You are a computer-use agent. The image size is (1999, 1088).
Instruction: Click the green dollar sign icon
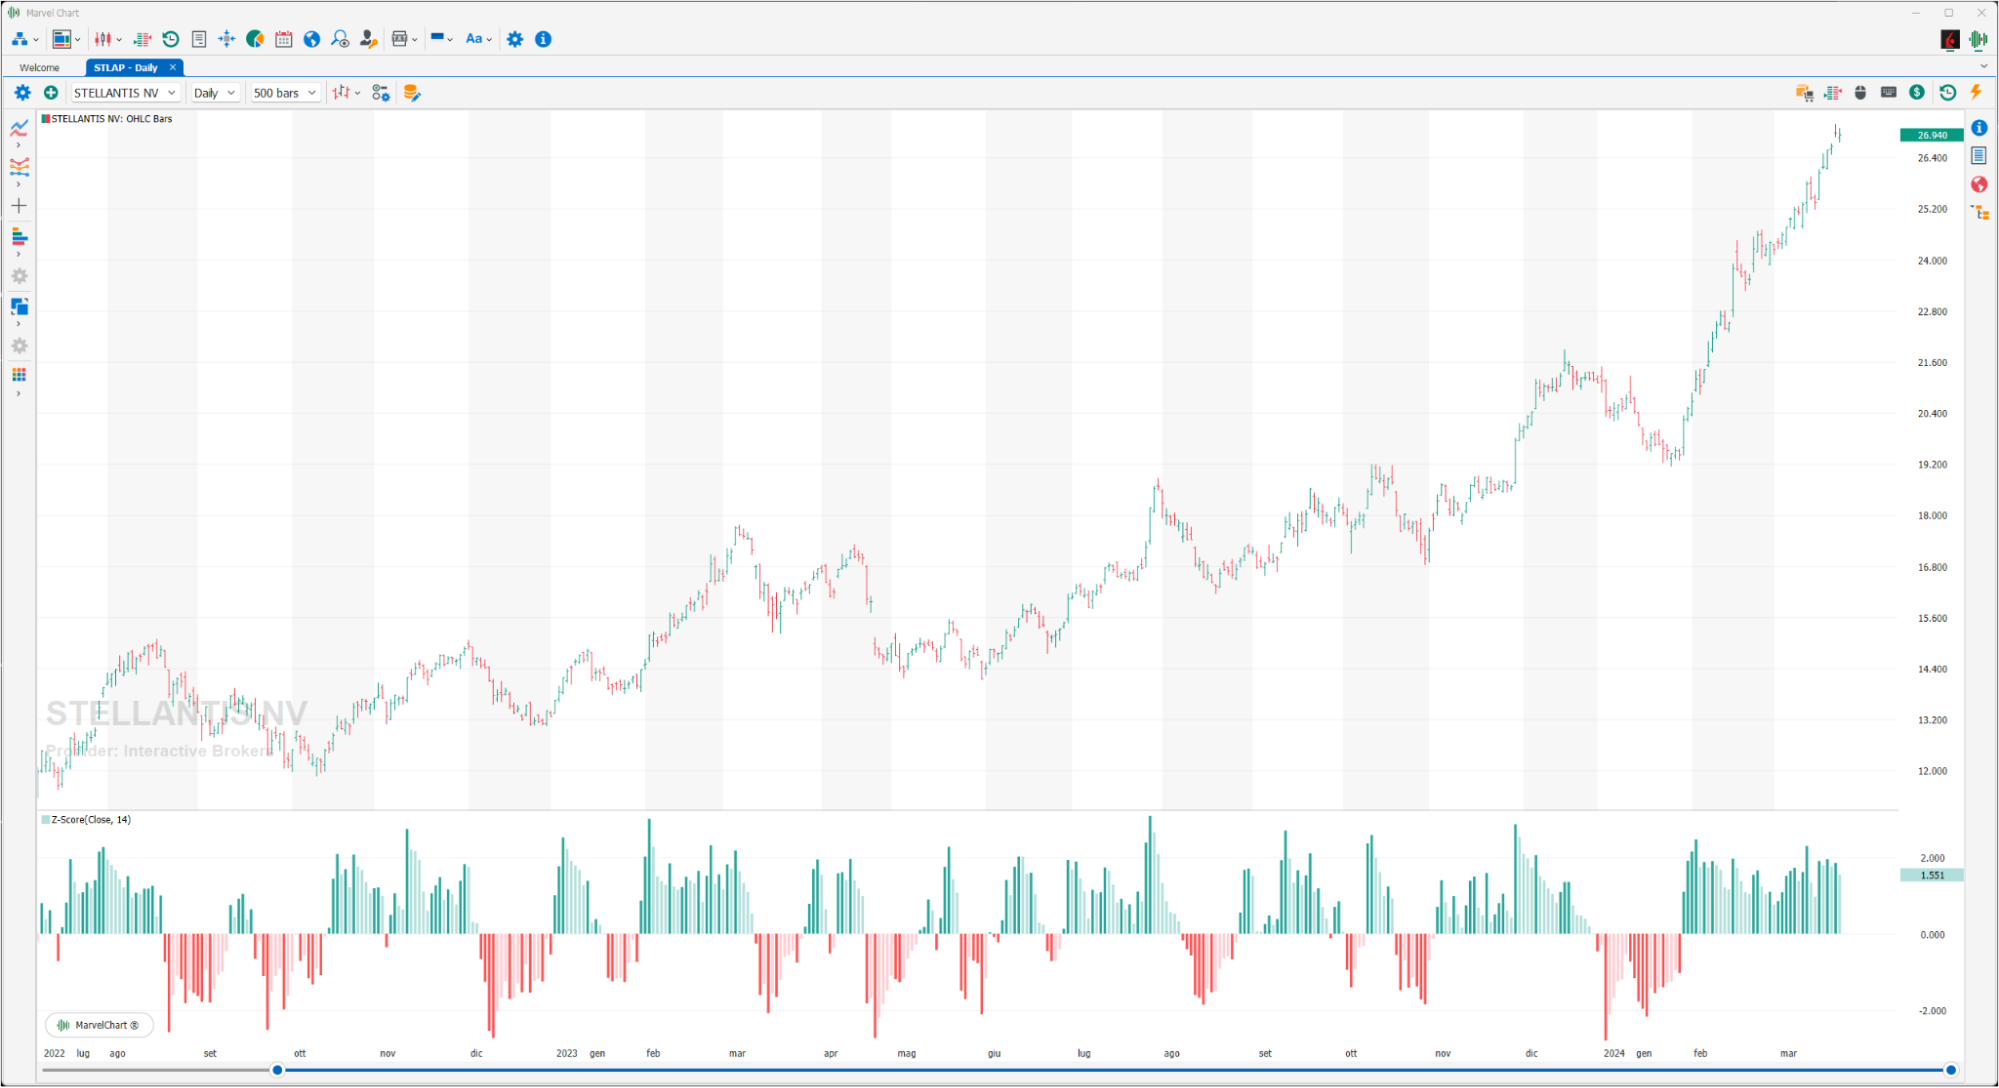(1917, 93)
